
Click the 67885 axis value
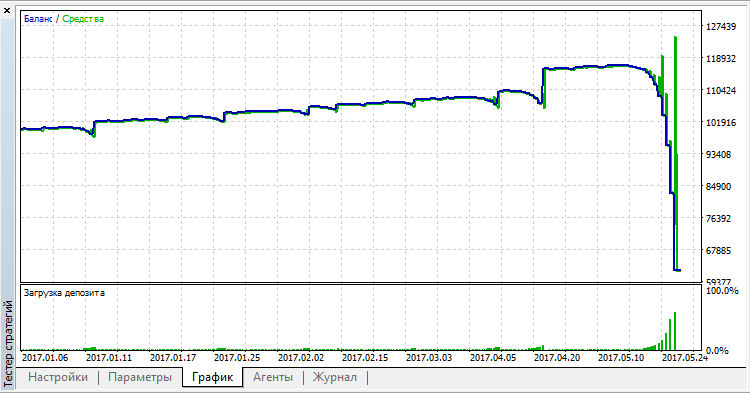[x=718, y=251]
